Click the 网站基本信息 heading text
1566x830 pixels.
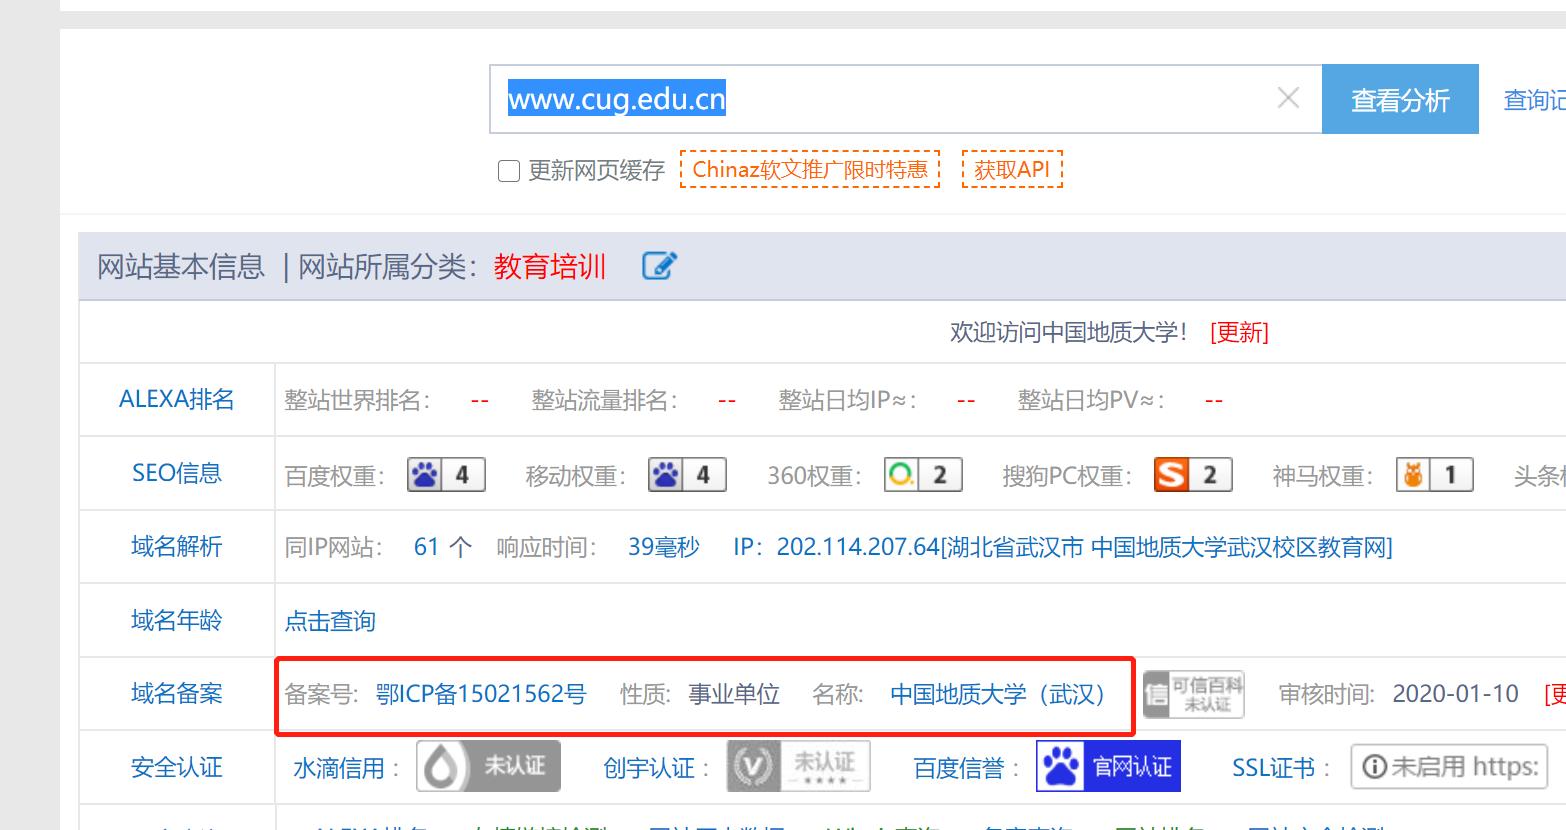[180, 267]
